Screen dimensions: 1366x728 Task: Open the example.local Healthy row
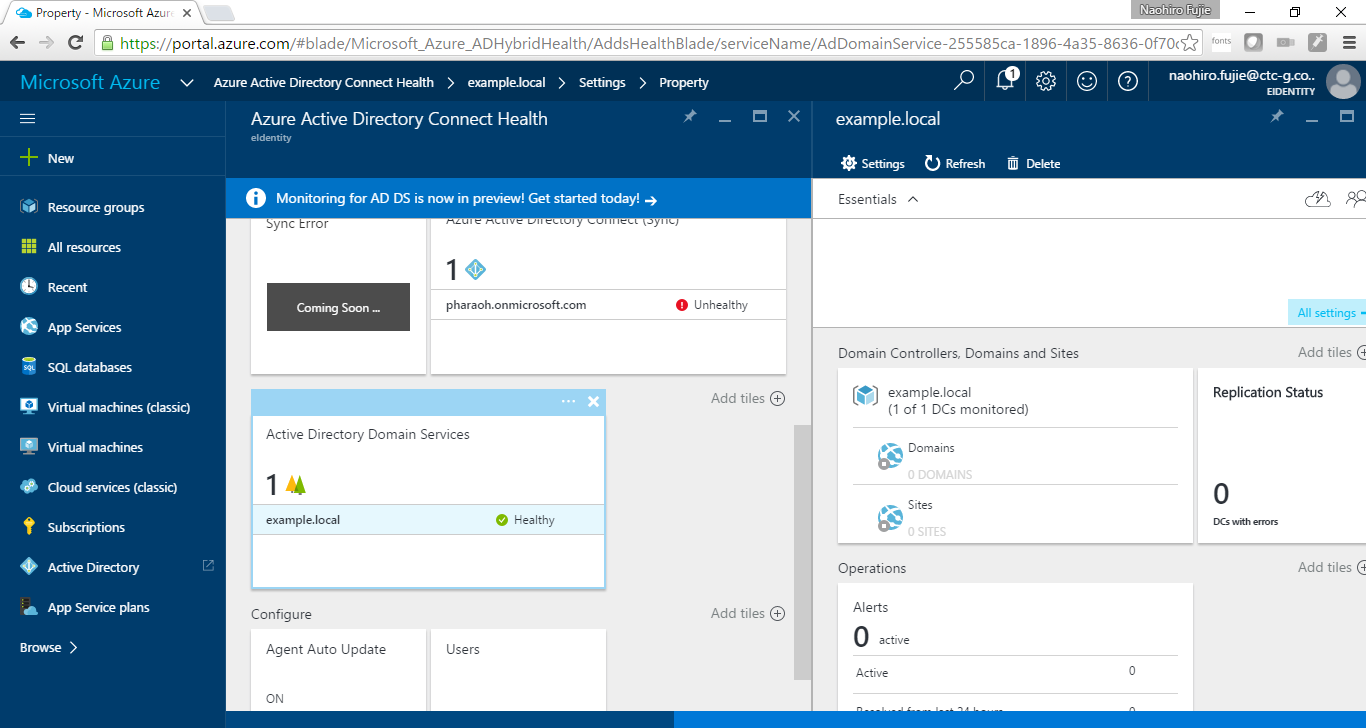click(428, 520)
